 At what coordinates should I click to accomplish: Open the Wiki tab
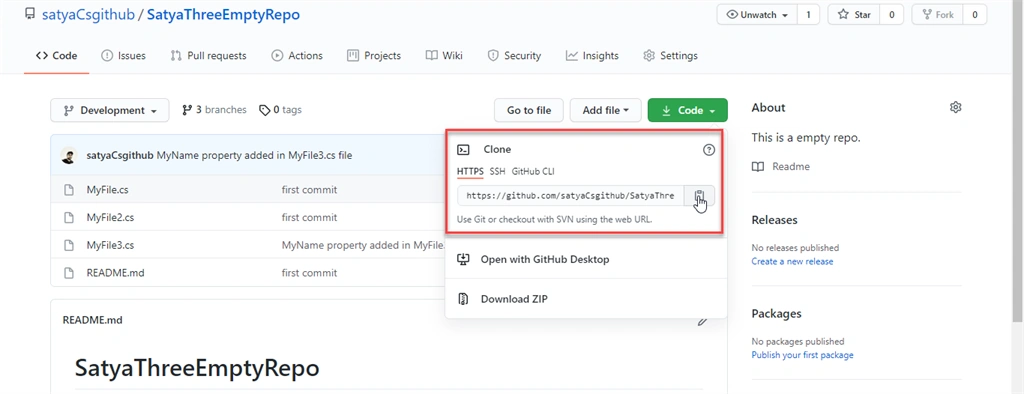click(x=444, y=56)
